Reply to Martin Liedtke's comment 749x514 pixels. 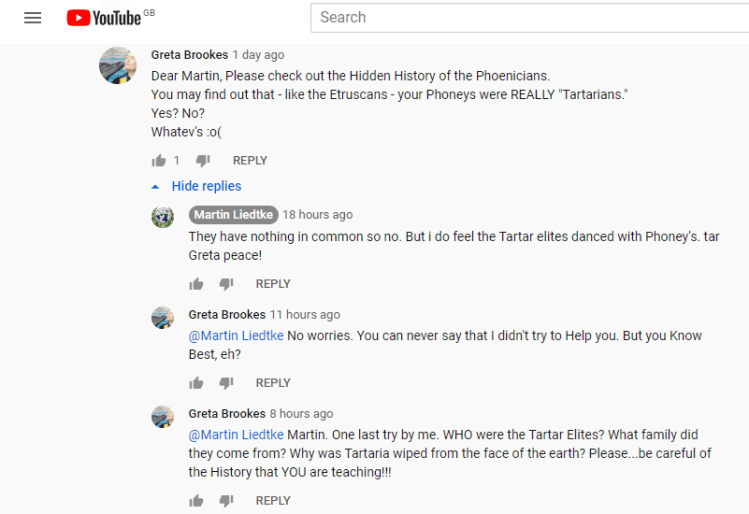(273, 284)
